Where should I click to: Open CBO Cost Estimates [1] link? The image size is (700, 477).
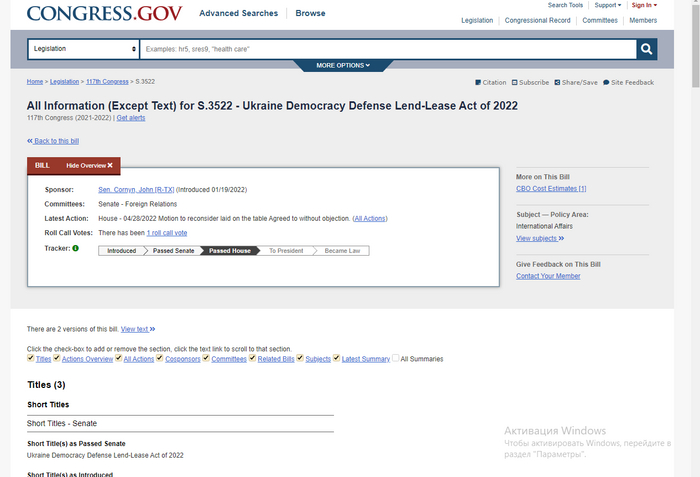551,189
